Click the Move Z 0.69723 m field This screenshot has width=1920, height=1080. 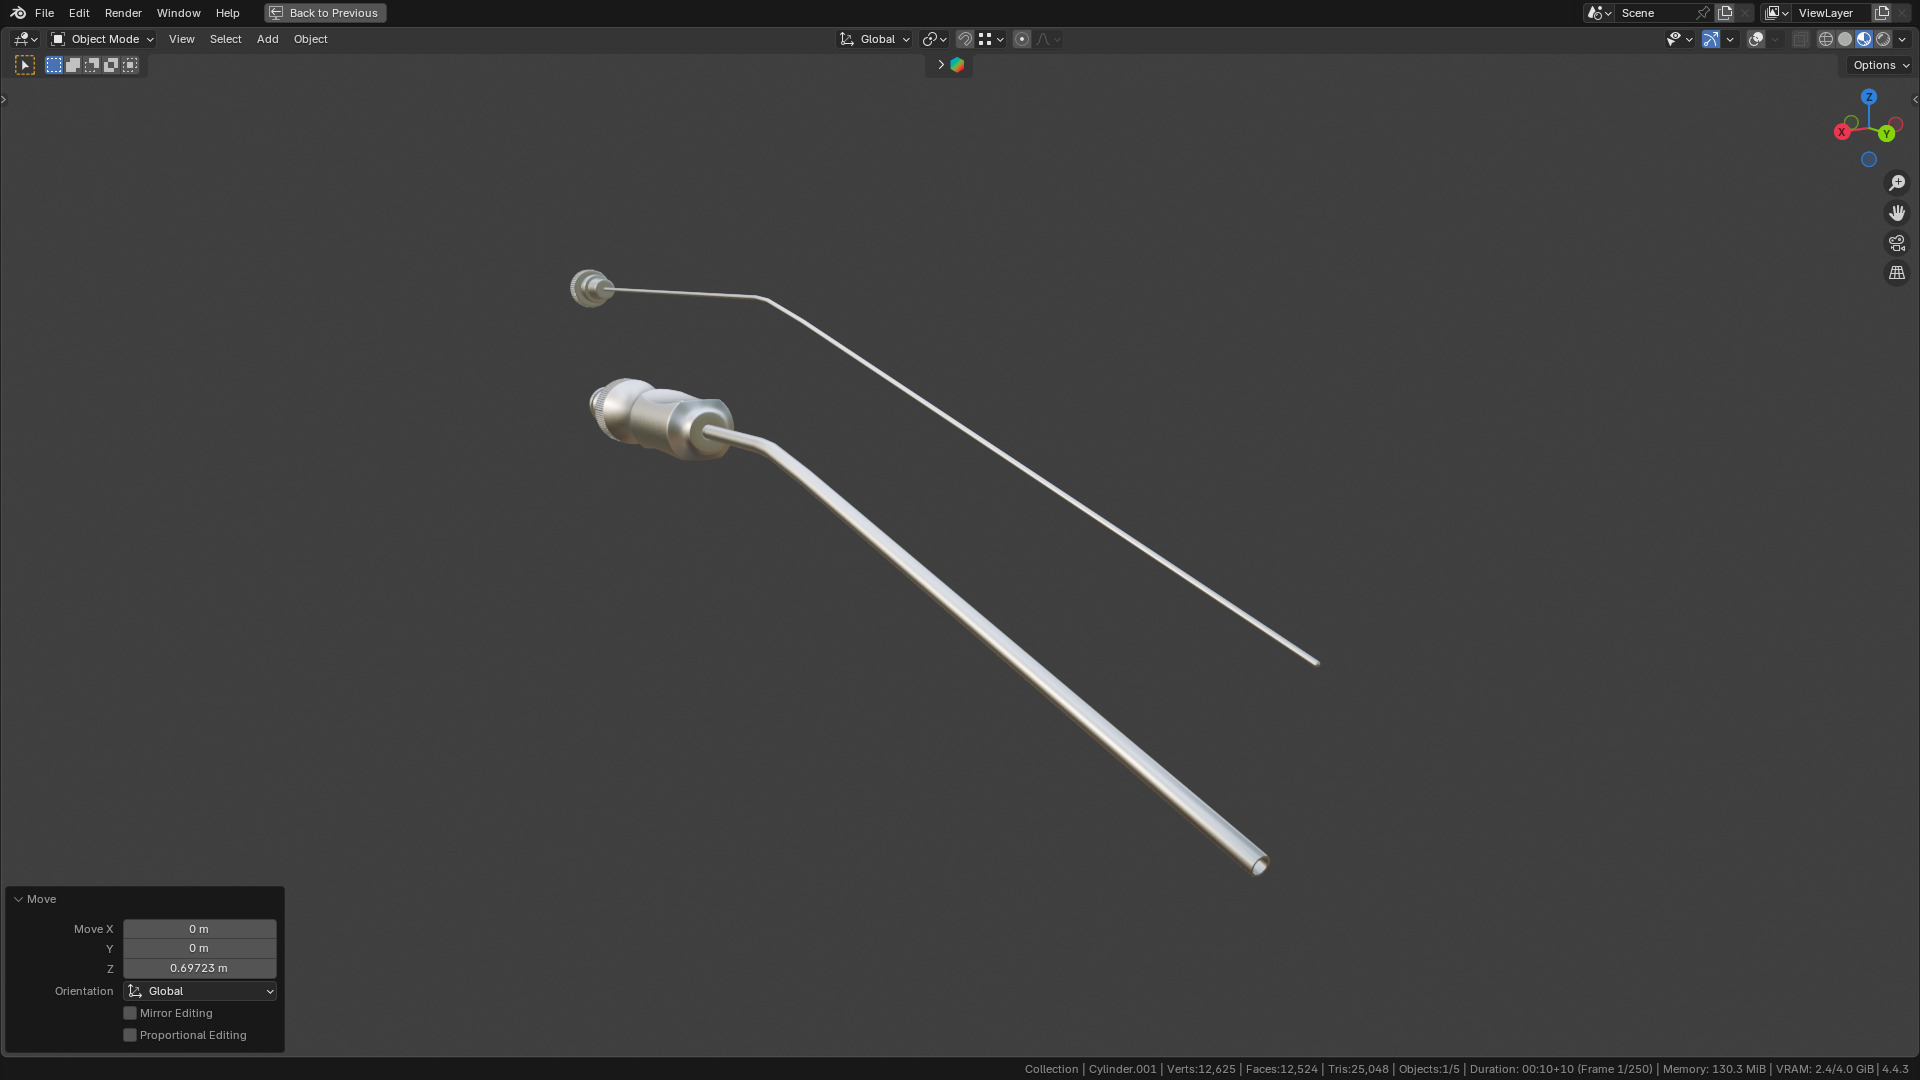pyautogui.click(x=199, y=968)
